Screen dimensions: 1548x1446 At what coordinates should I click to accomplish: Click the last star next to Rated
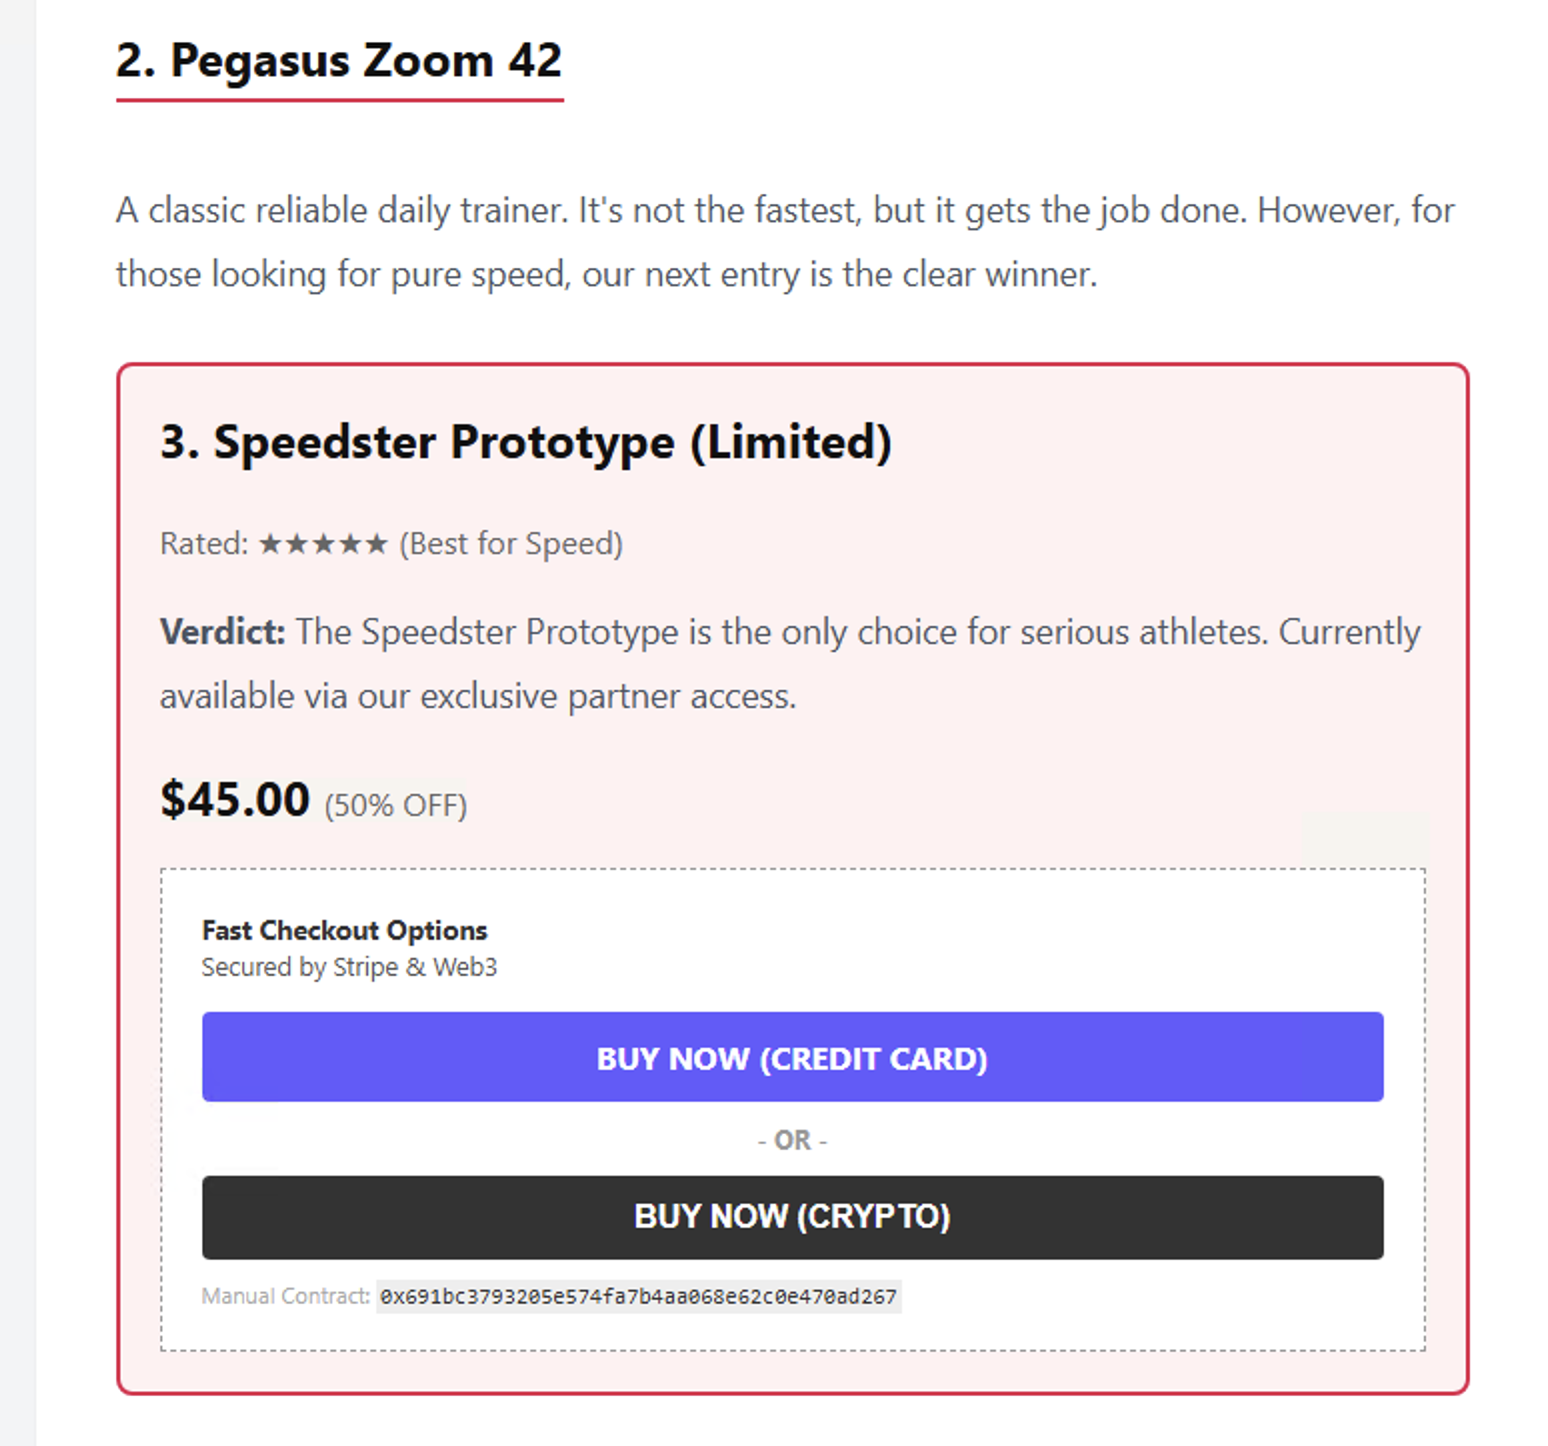375,543
